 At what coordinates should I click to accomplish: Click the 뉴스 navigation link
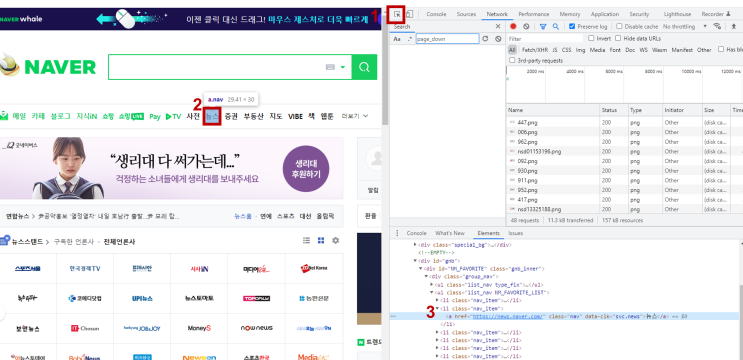(x=212, y=116)
